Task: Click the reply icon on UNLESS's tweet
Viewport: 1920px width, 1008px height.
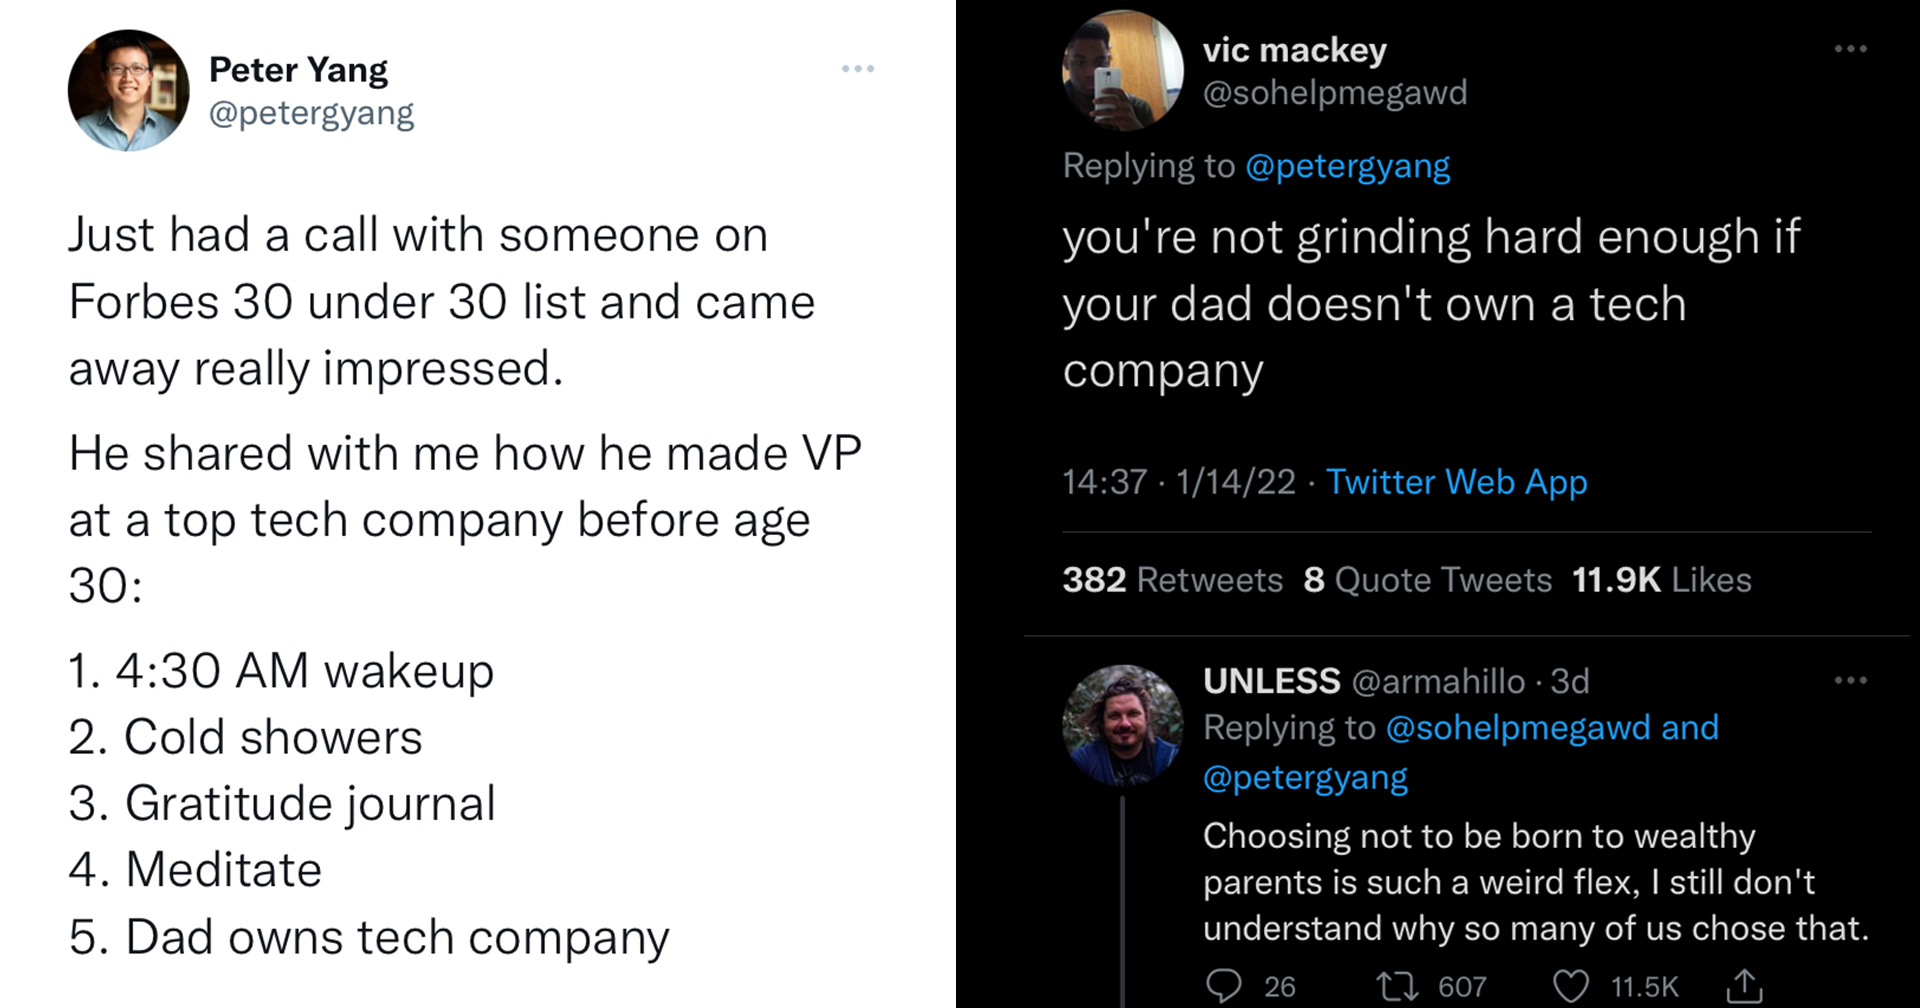Action: (1224, 986)
